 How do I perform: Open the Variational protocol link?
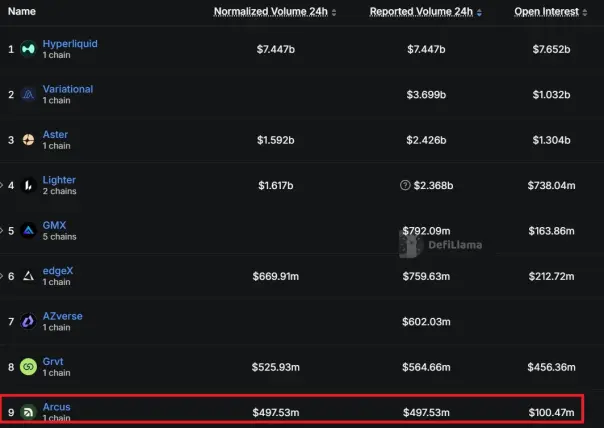pyautogui.click(x=68, y=89)
